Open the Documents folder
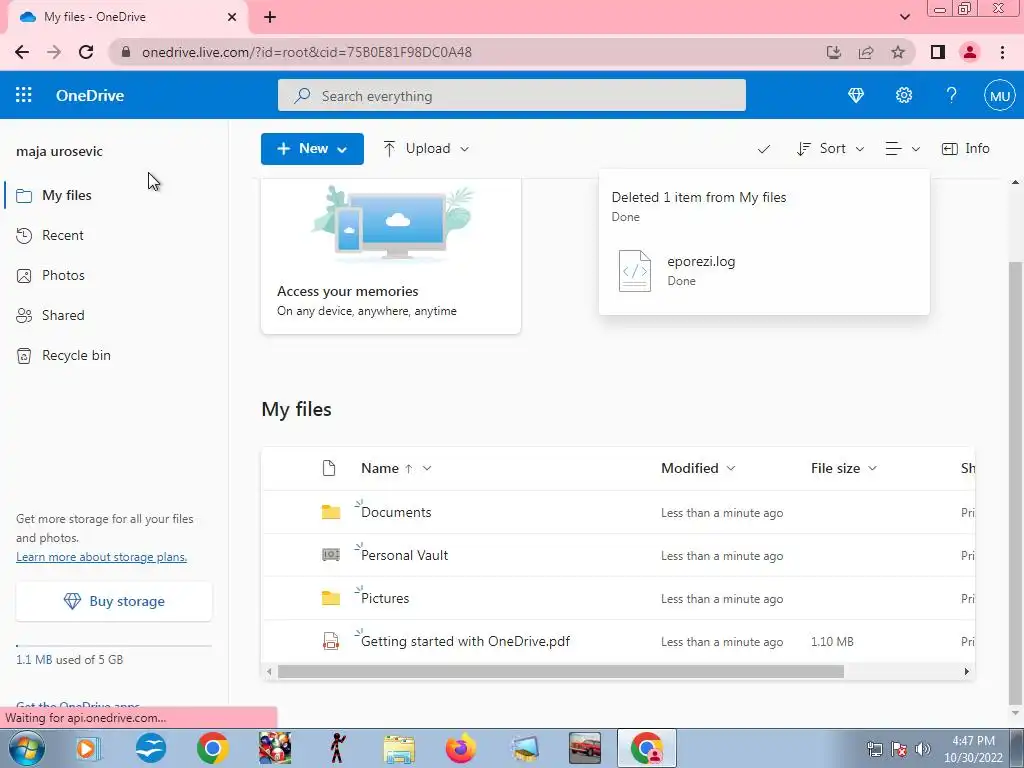Viewport: 1024px width, 768px height. point(396,512)
